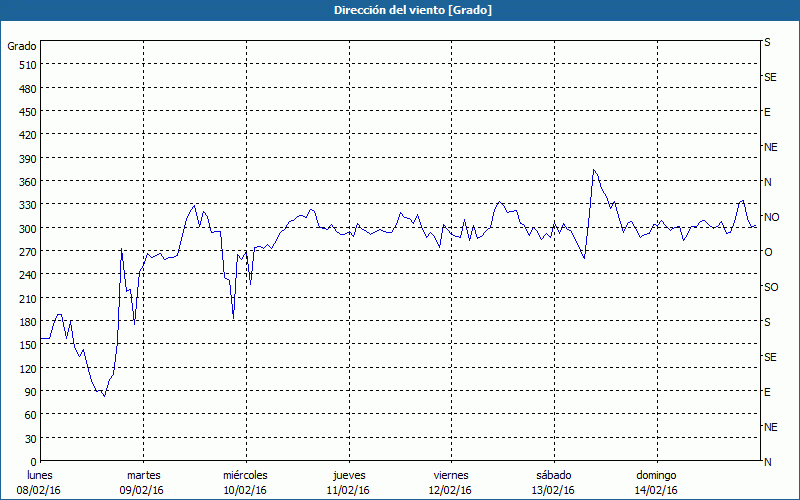This screenshot has width=800, height=500.
Task: Click the chart title 'Dirección del viento [Grado]'
Action: [399, 10]
